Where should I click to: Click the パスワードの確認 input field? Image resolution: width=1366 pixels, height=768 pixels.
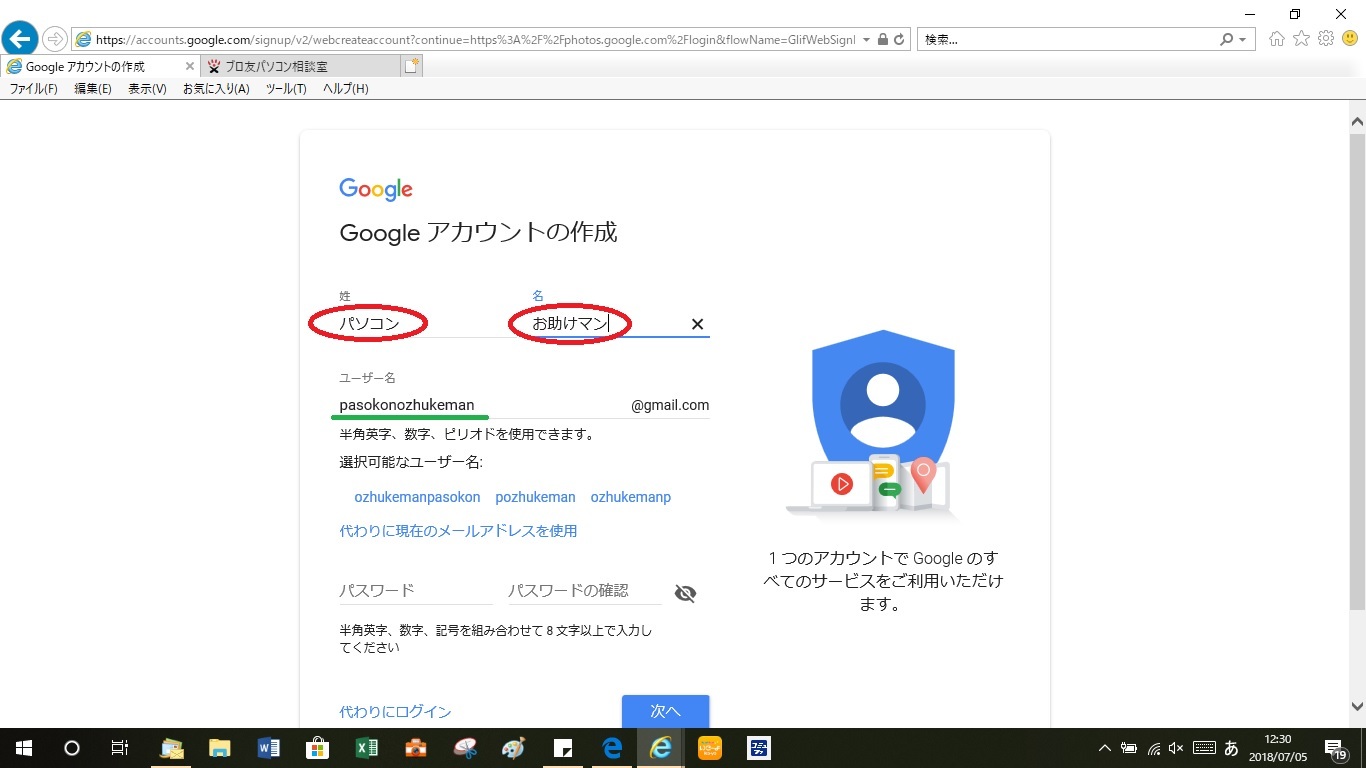pos(585,591)
